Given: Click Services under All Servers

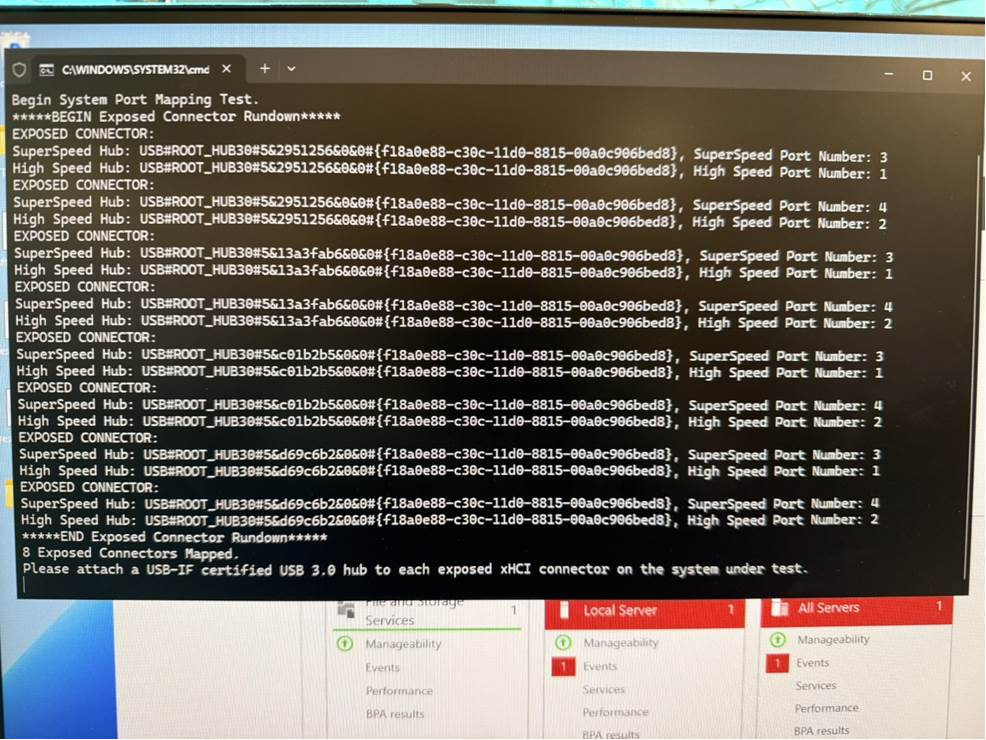Looking at the screenshot, I should 816,685.
